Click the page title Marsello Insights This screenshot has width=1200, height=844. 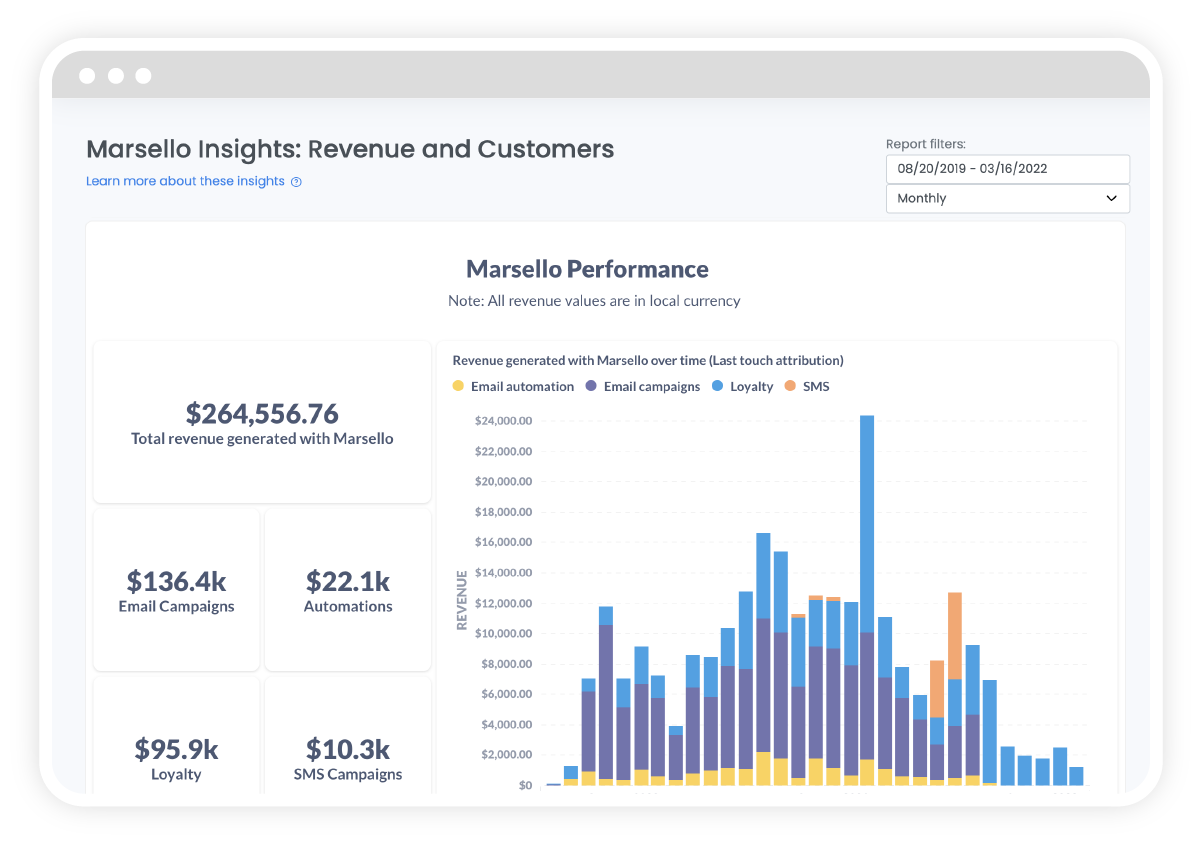(x=350, y=149)
